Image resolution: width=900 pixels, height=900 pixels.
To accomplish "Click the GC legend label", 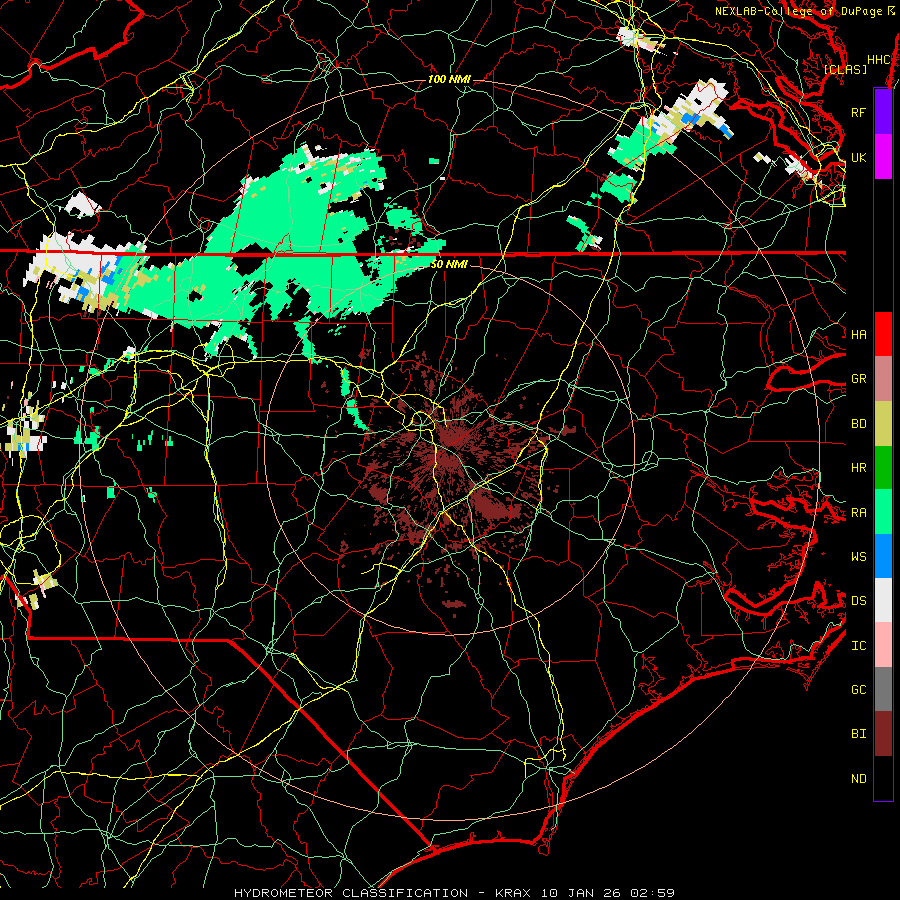I will (859, 689).
